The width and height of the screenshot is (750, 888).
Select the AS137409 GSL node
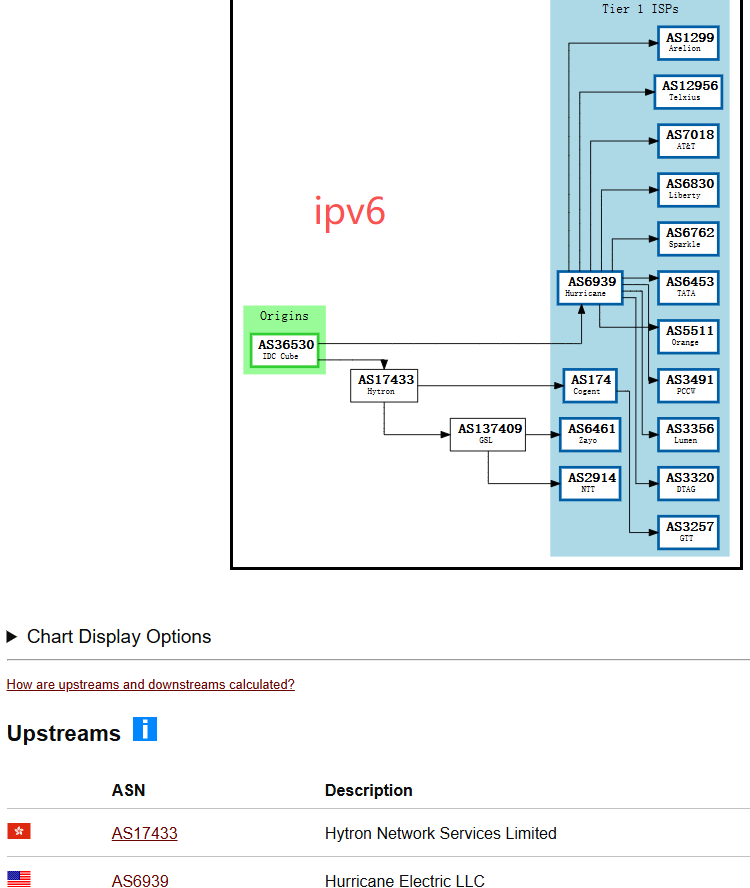click(488, 434)
